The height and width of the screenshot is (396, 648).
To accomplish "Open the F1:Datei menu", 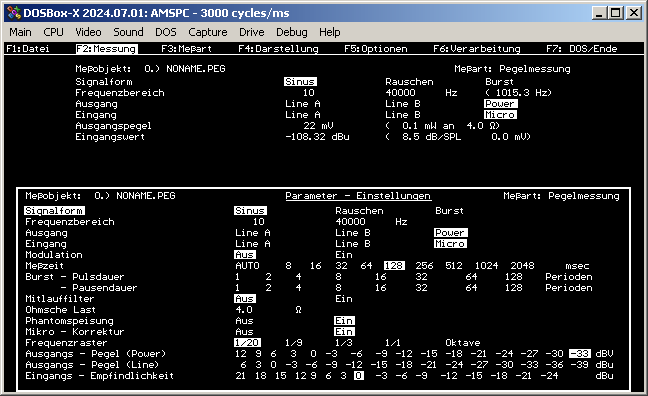I will (28, 49).
